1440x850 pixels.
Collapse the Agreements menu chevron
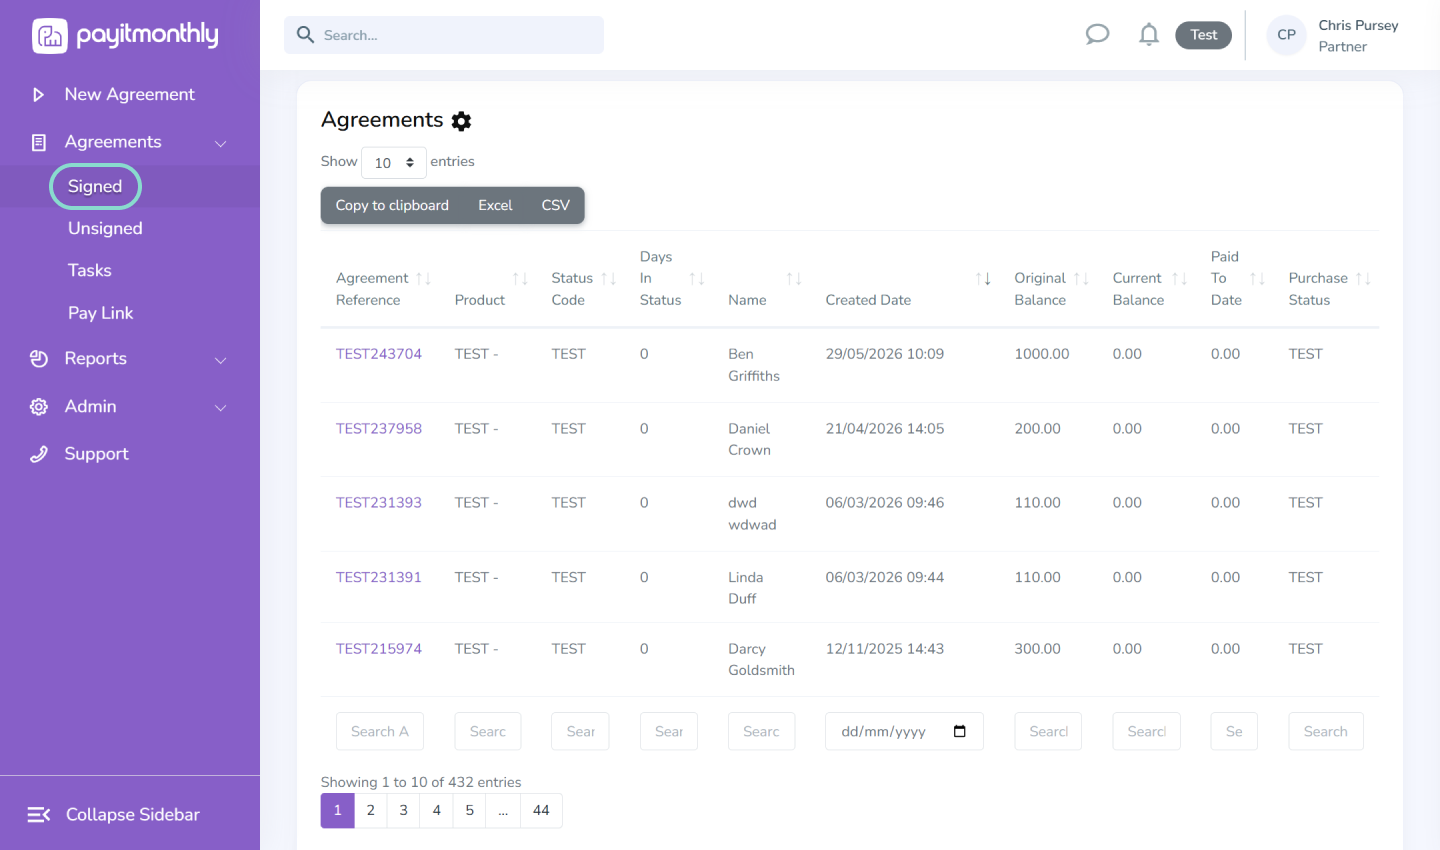[x=221, y=144]
